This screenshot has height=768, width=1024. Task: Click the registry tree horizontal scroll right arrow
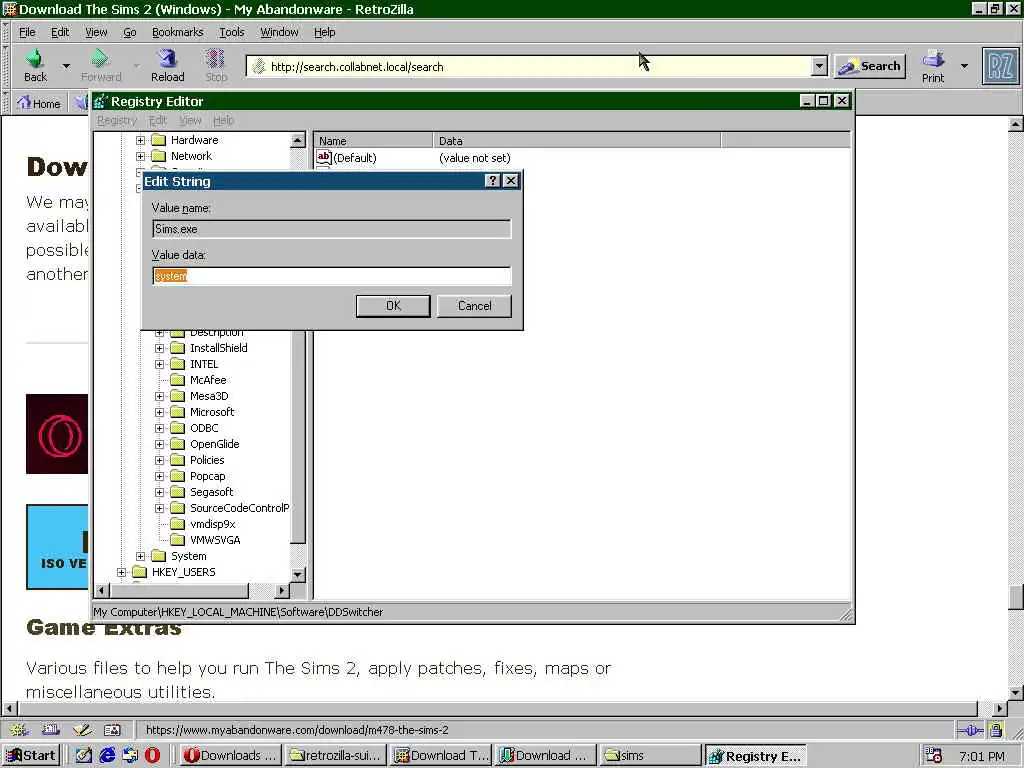click(281, 591)
